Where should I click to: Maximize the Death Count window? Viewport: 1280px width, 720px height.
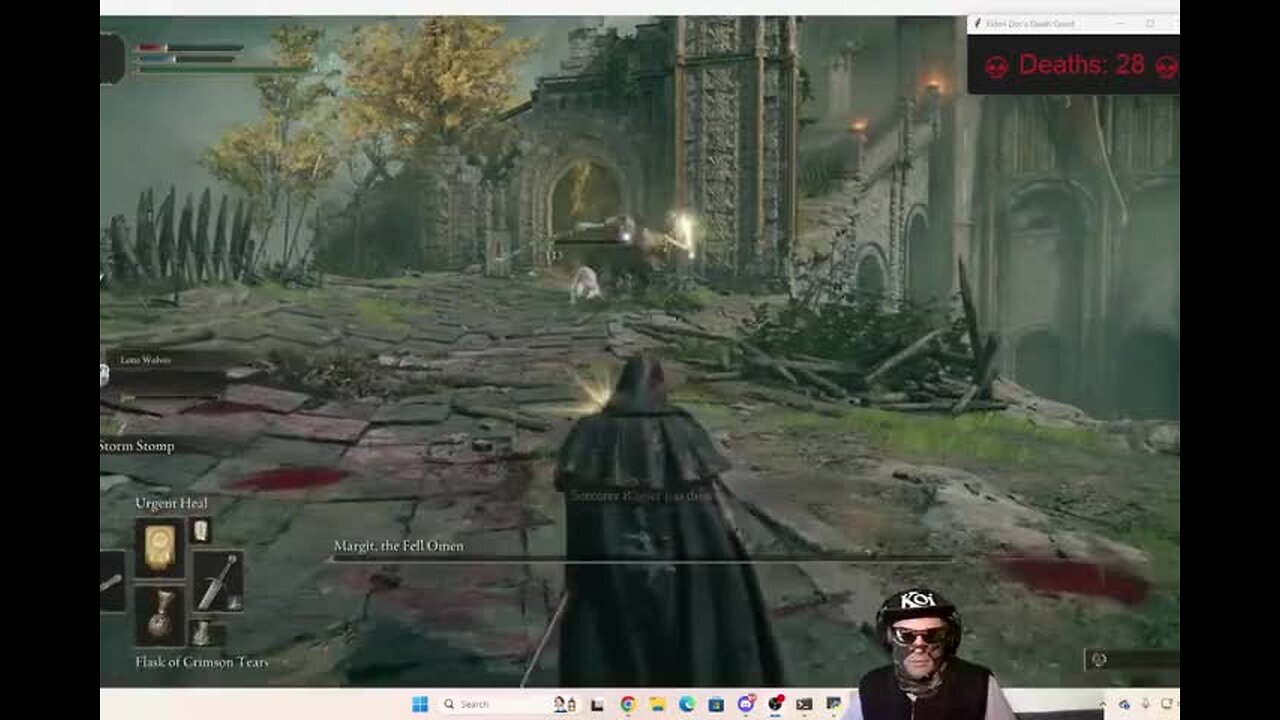1150,23
